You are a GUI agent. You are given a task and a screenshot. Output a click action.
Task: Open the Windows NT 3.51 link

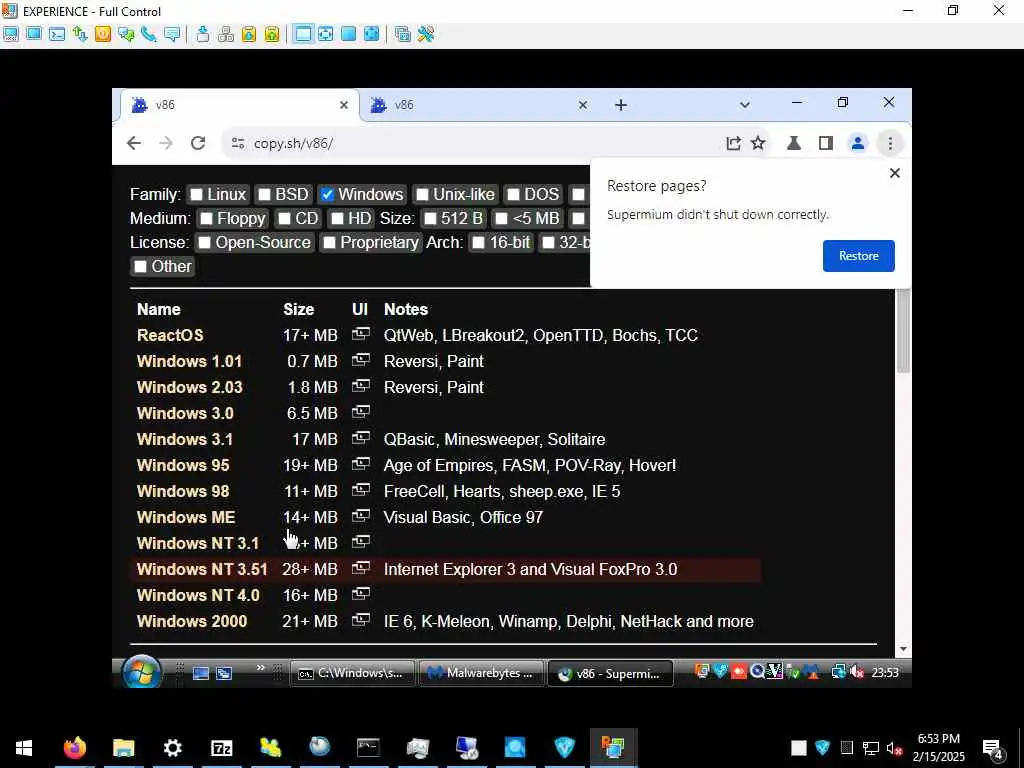[202, 569]
